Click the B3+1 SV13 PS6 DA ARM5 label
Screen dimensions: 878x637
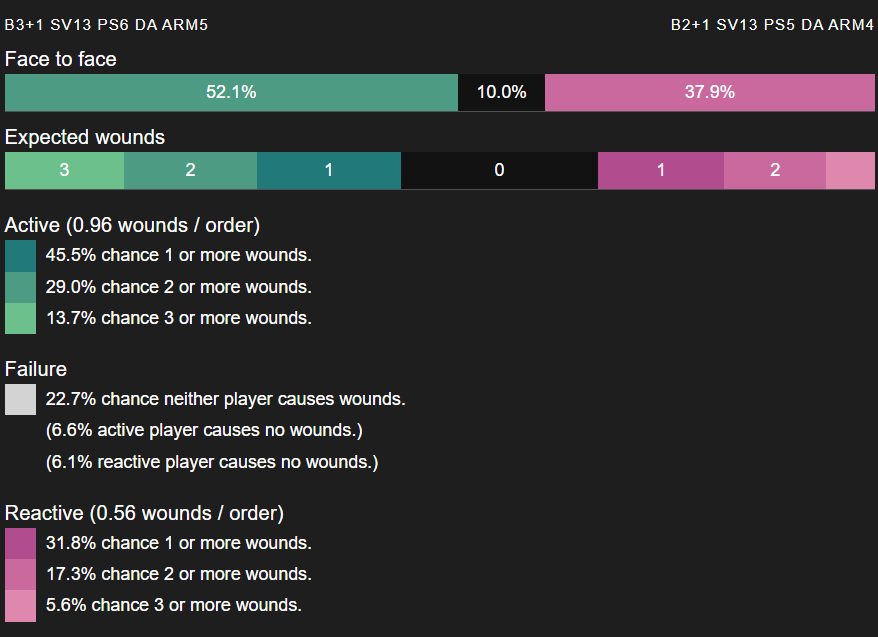tap(106, 25)
